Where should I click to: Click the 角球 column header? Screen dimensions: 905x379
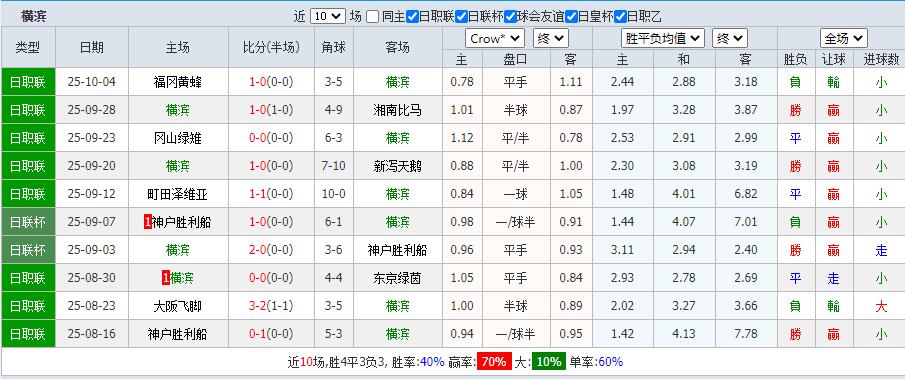click(x=334, y=47)
